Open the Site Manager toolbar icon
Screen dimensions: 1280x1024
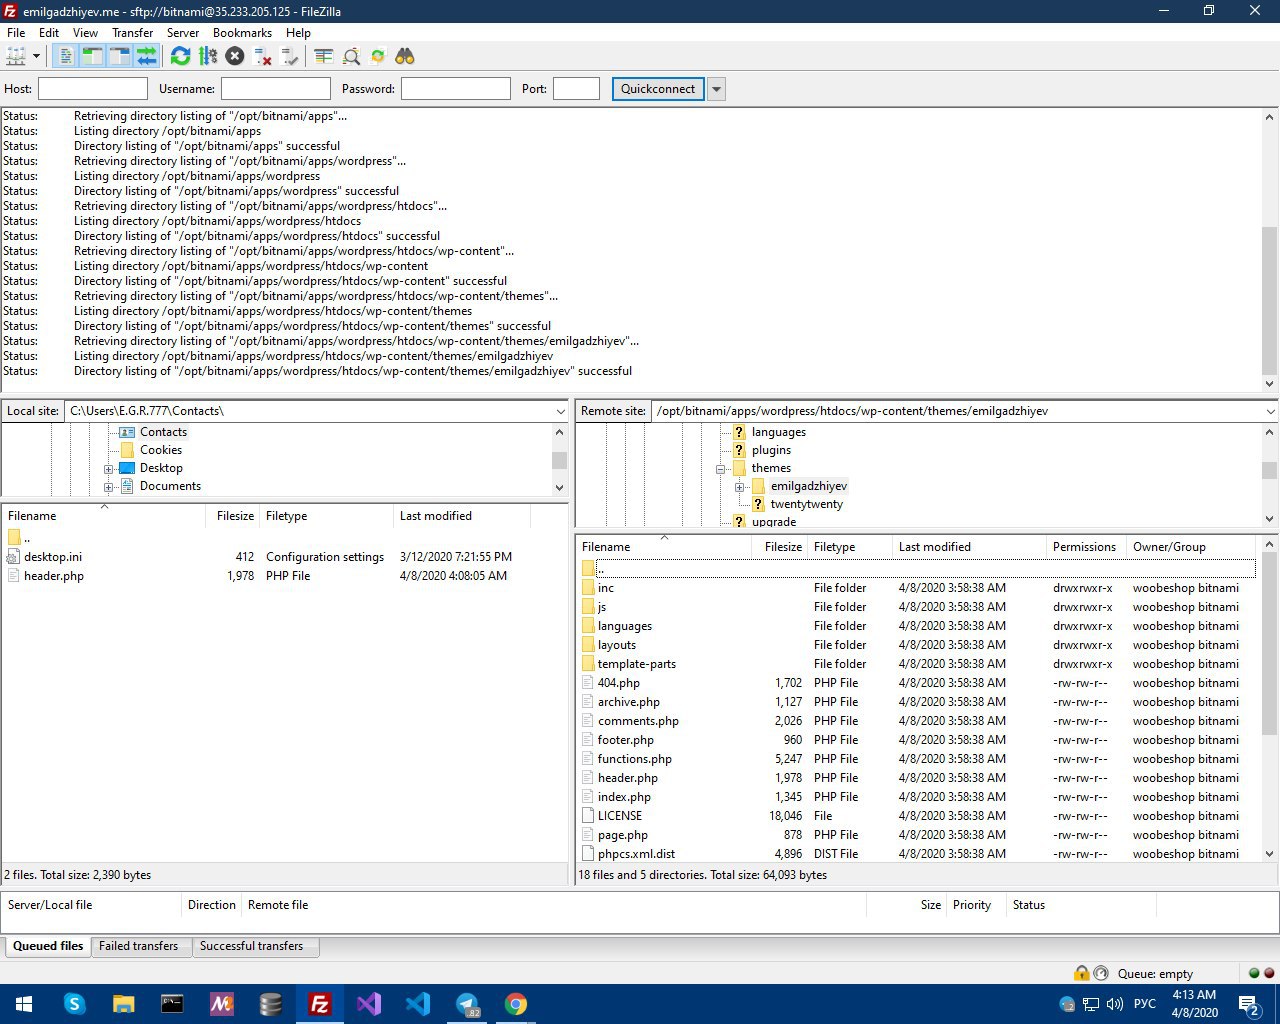(x=16, y=56)
